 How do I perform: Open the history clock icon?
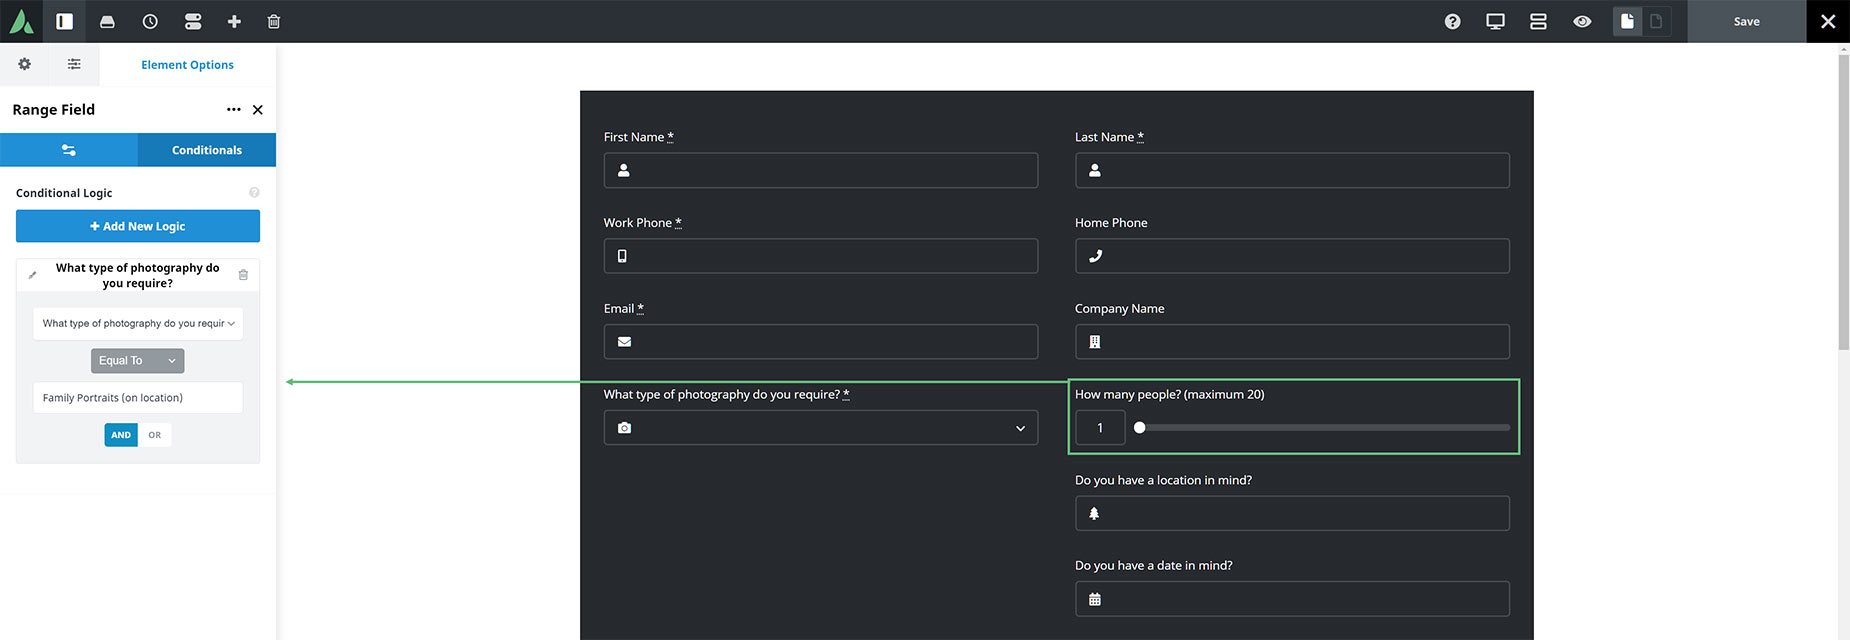tap(150, 21)
